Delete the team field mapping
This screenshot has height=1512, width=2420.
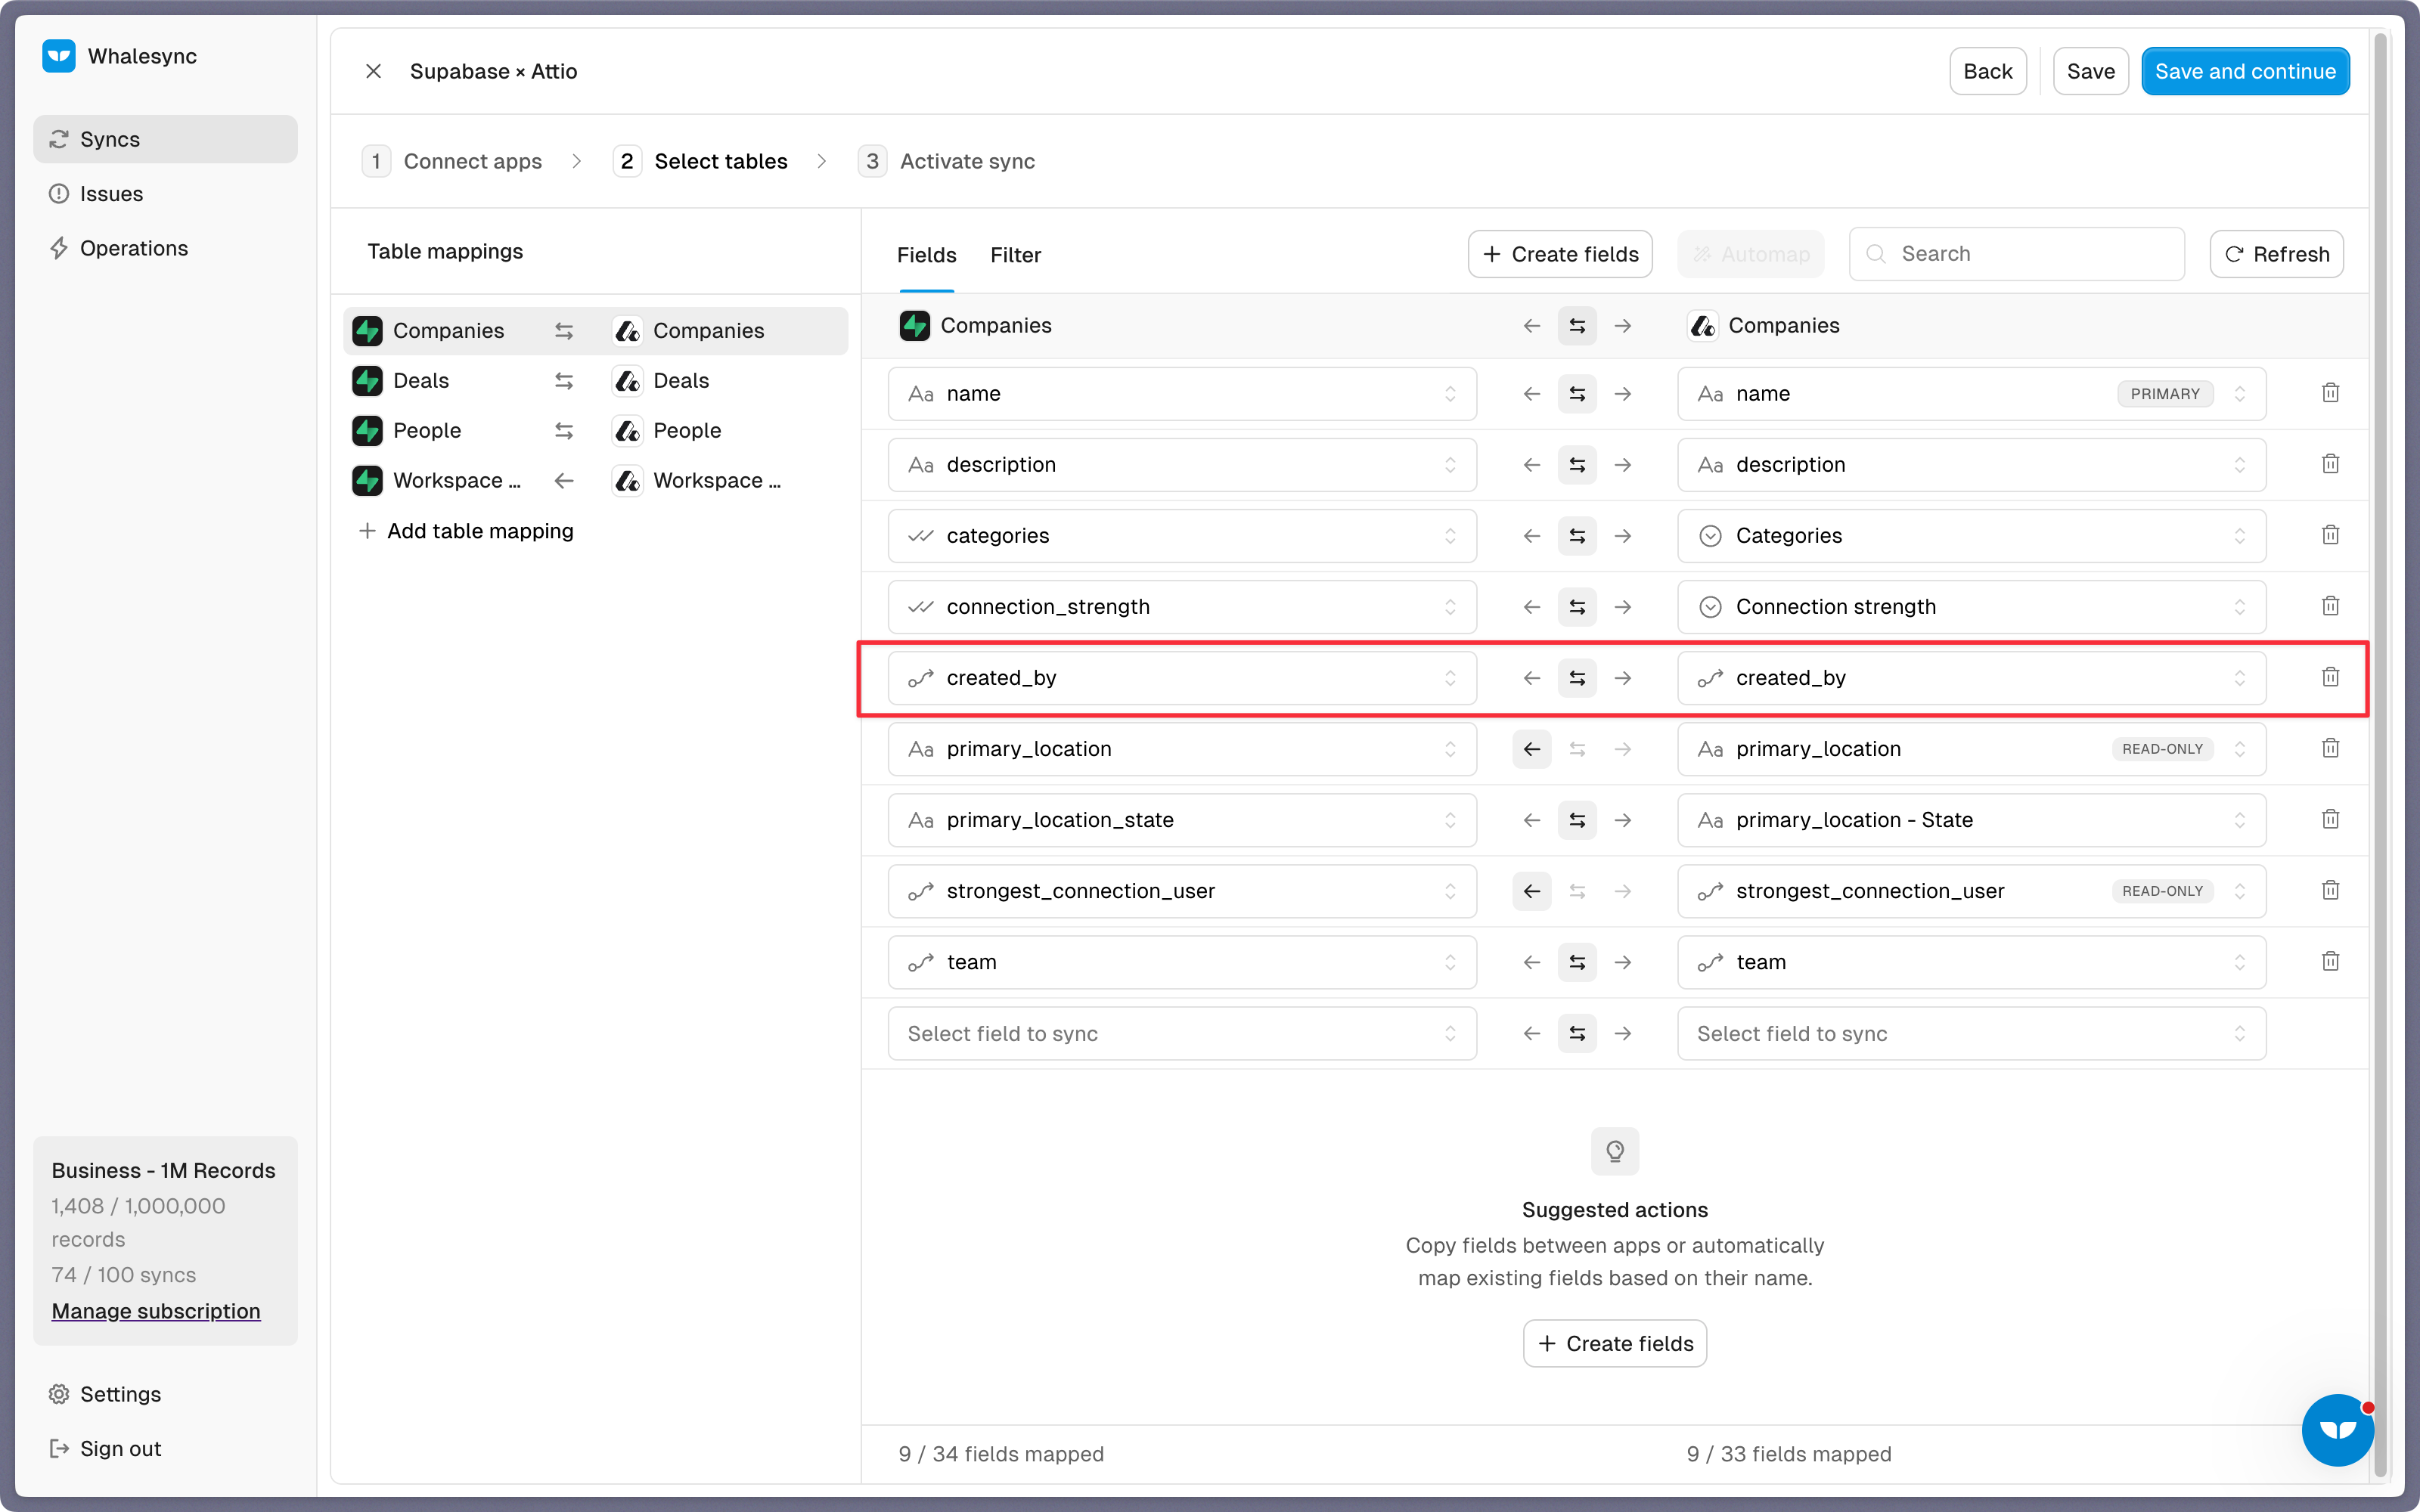[2330, 961]
